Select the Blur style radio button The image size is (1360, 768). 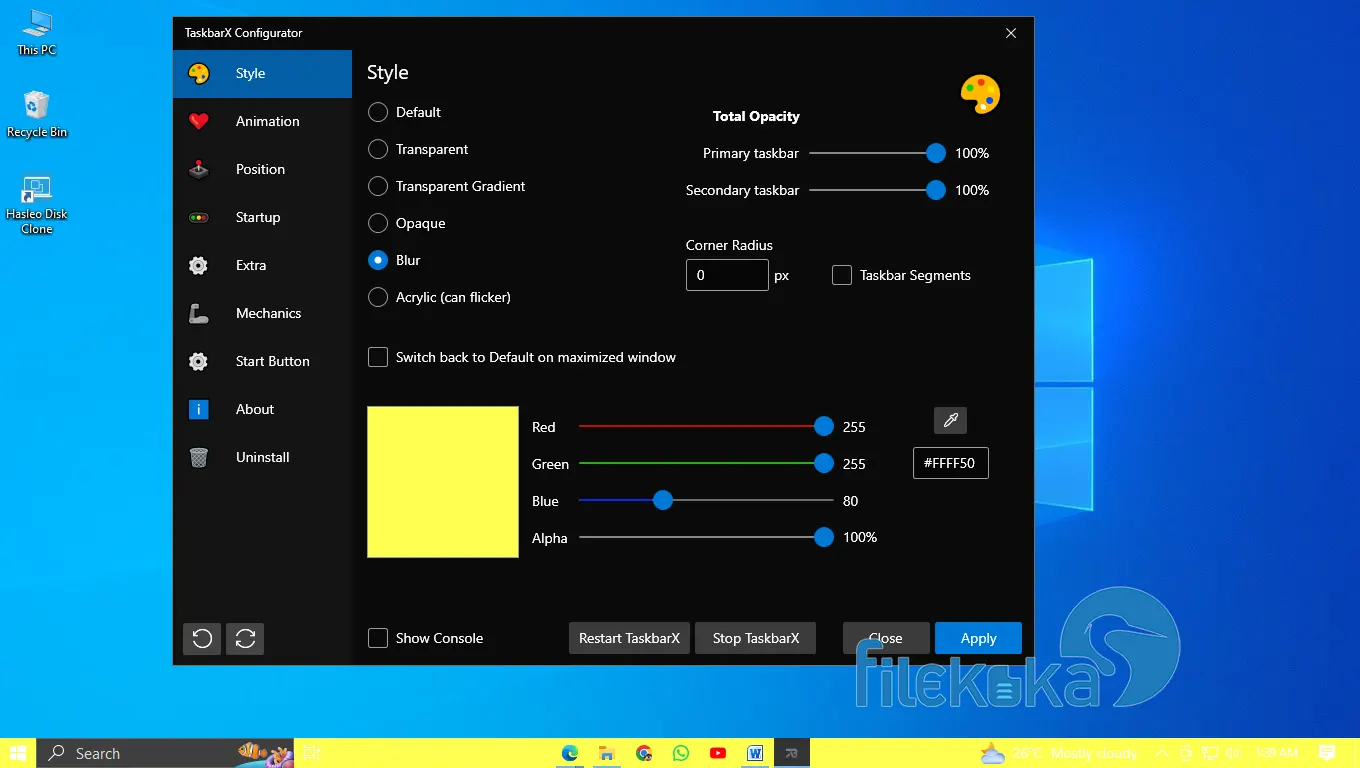pyautogui.click(x=378, y=260)
